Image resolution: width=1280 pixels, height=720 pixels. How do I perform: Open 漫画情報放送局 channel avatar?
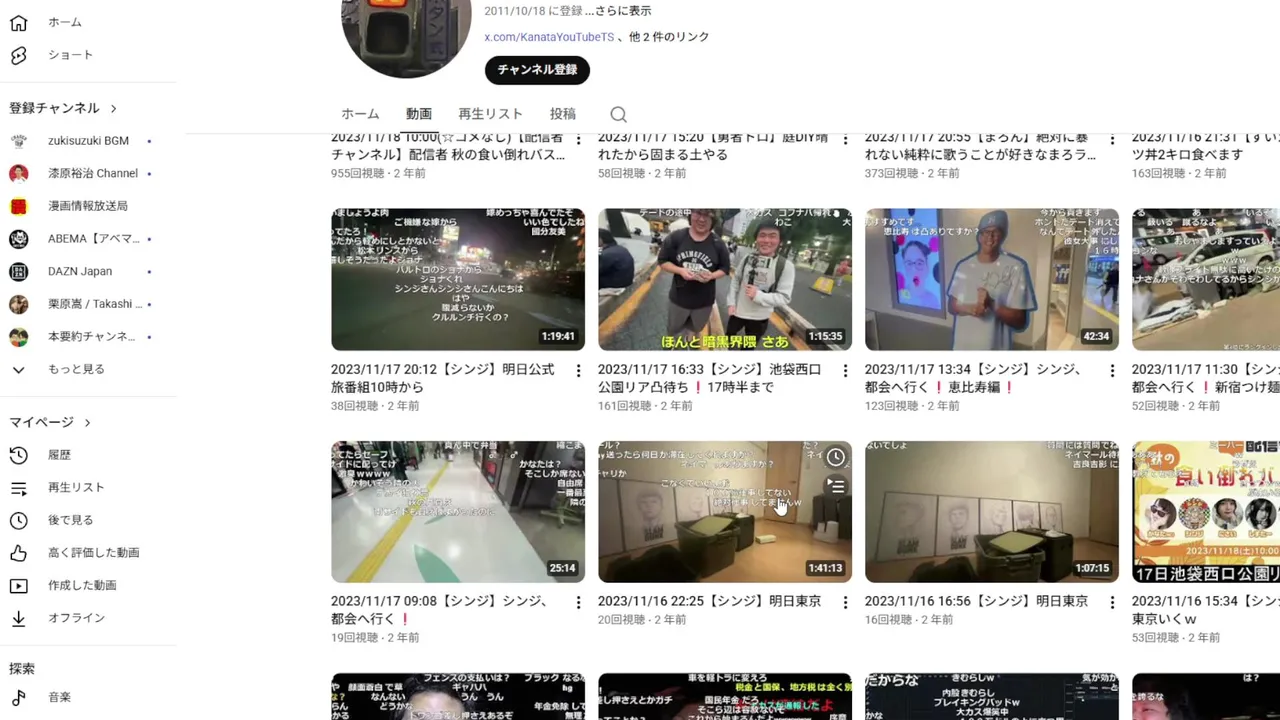18,206
